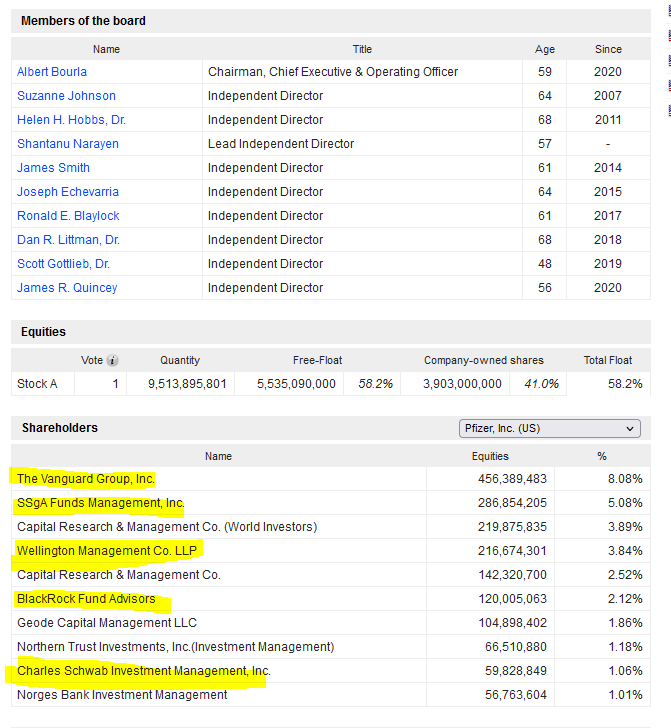Click equities value 104,898,402

pos(513,623)
